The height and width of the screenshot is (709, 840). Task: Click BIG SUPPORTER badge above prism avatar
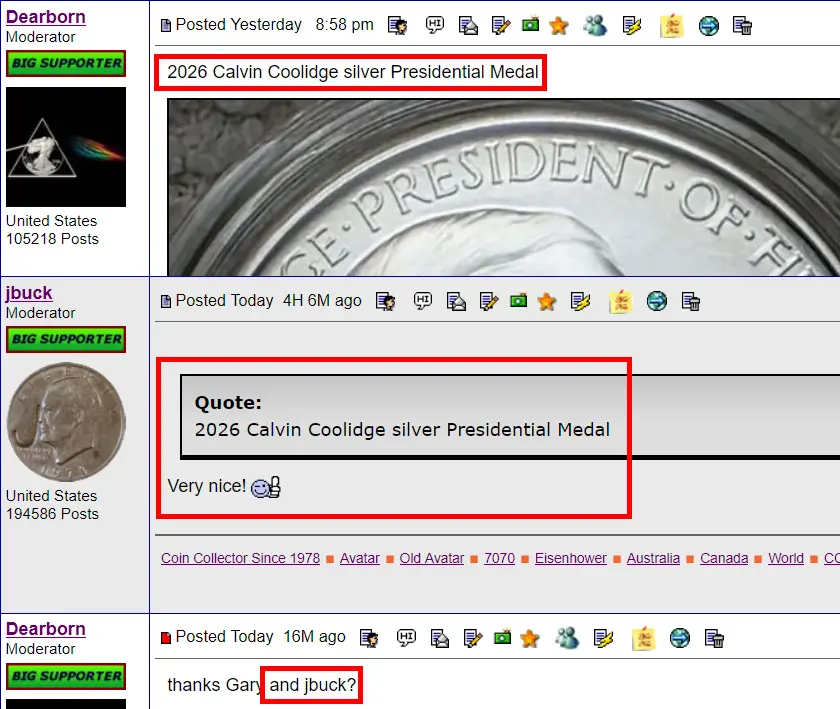[x=66, y=63]
